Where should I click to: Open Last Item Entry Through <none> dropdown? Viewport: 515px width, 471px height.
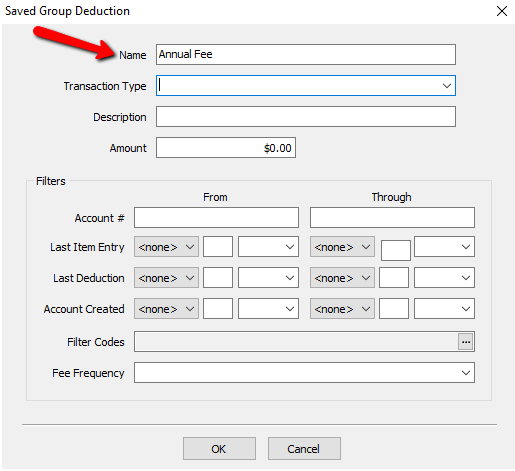[342, 247]
